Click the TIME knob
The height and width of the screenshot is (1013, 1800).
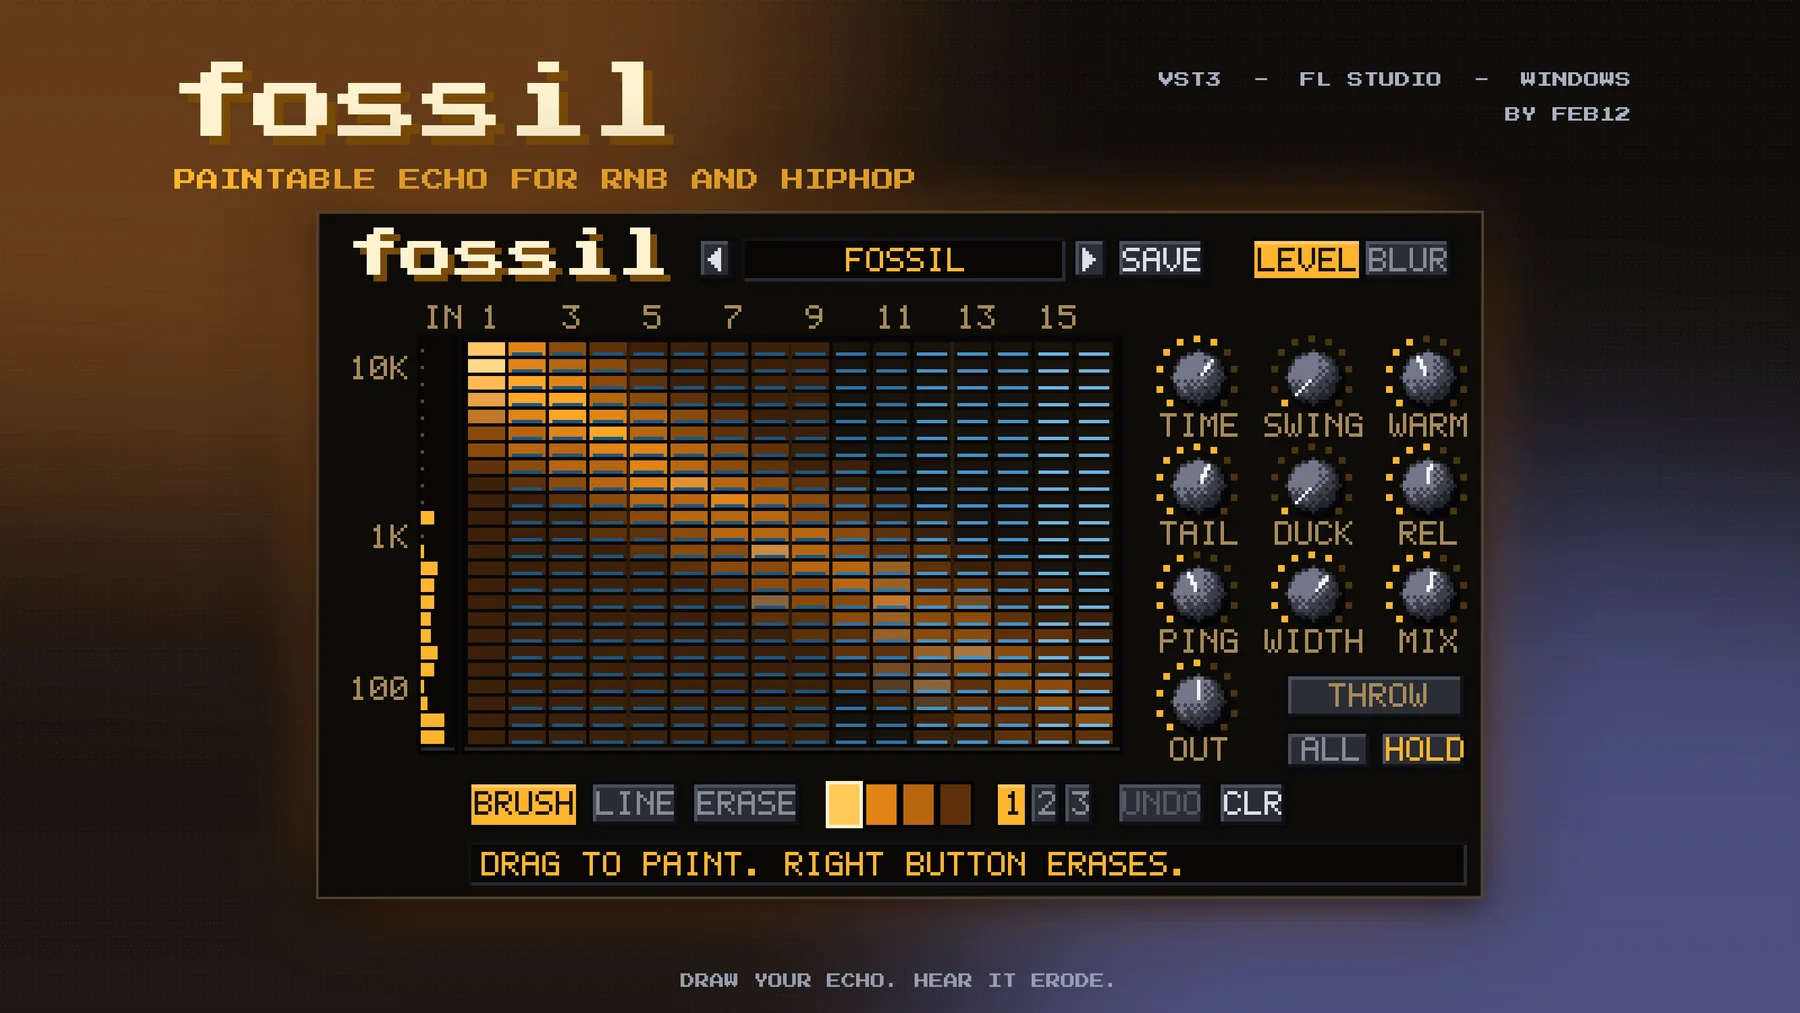pyautogui.click(x=1197, y=375)
